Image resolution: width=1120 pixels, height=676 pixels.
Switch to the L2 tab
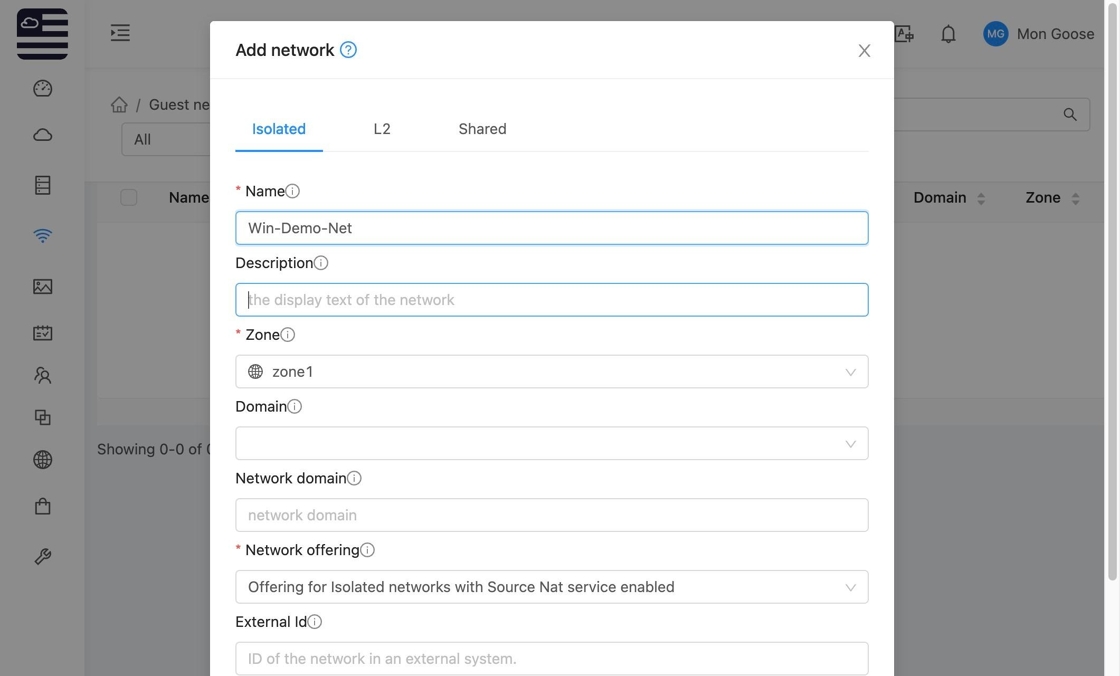(382, 129)
